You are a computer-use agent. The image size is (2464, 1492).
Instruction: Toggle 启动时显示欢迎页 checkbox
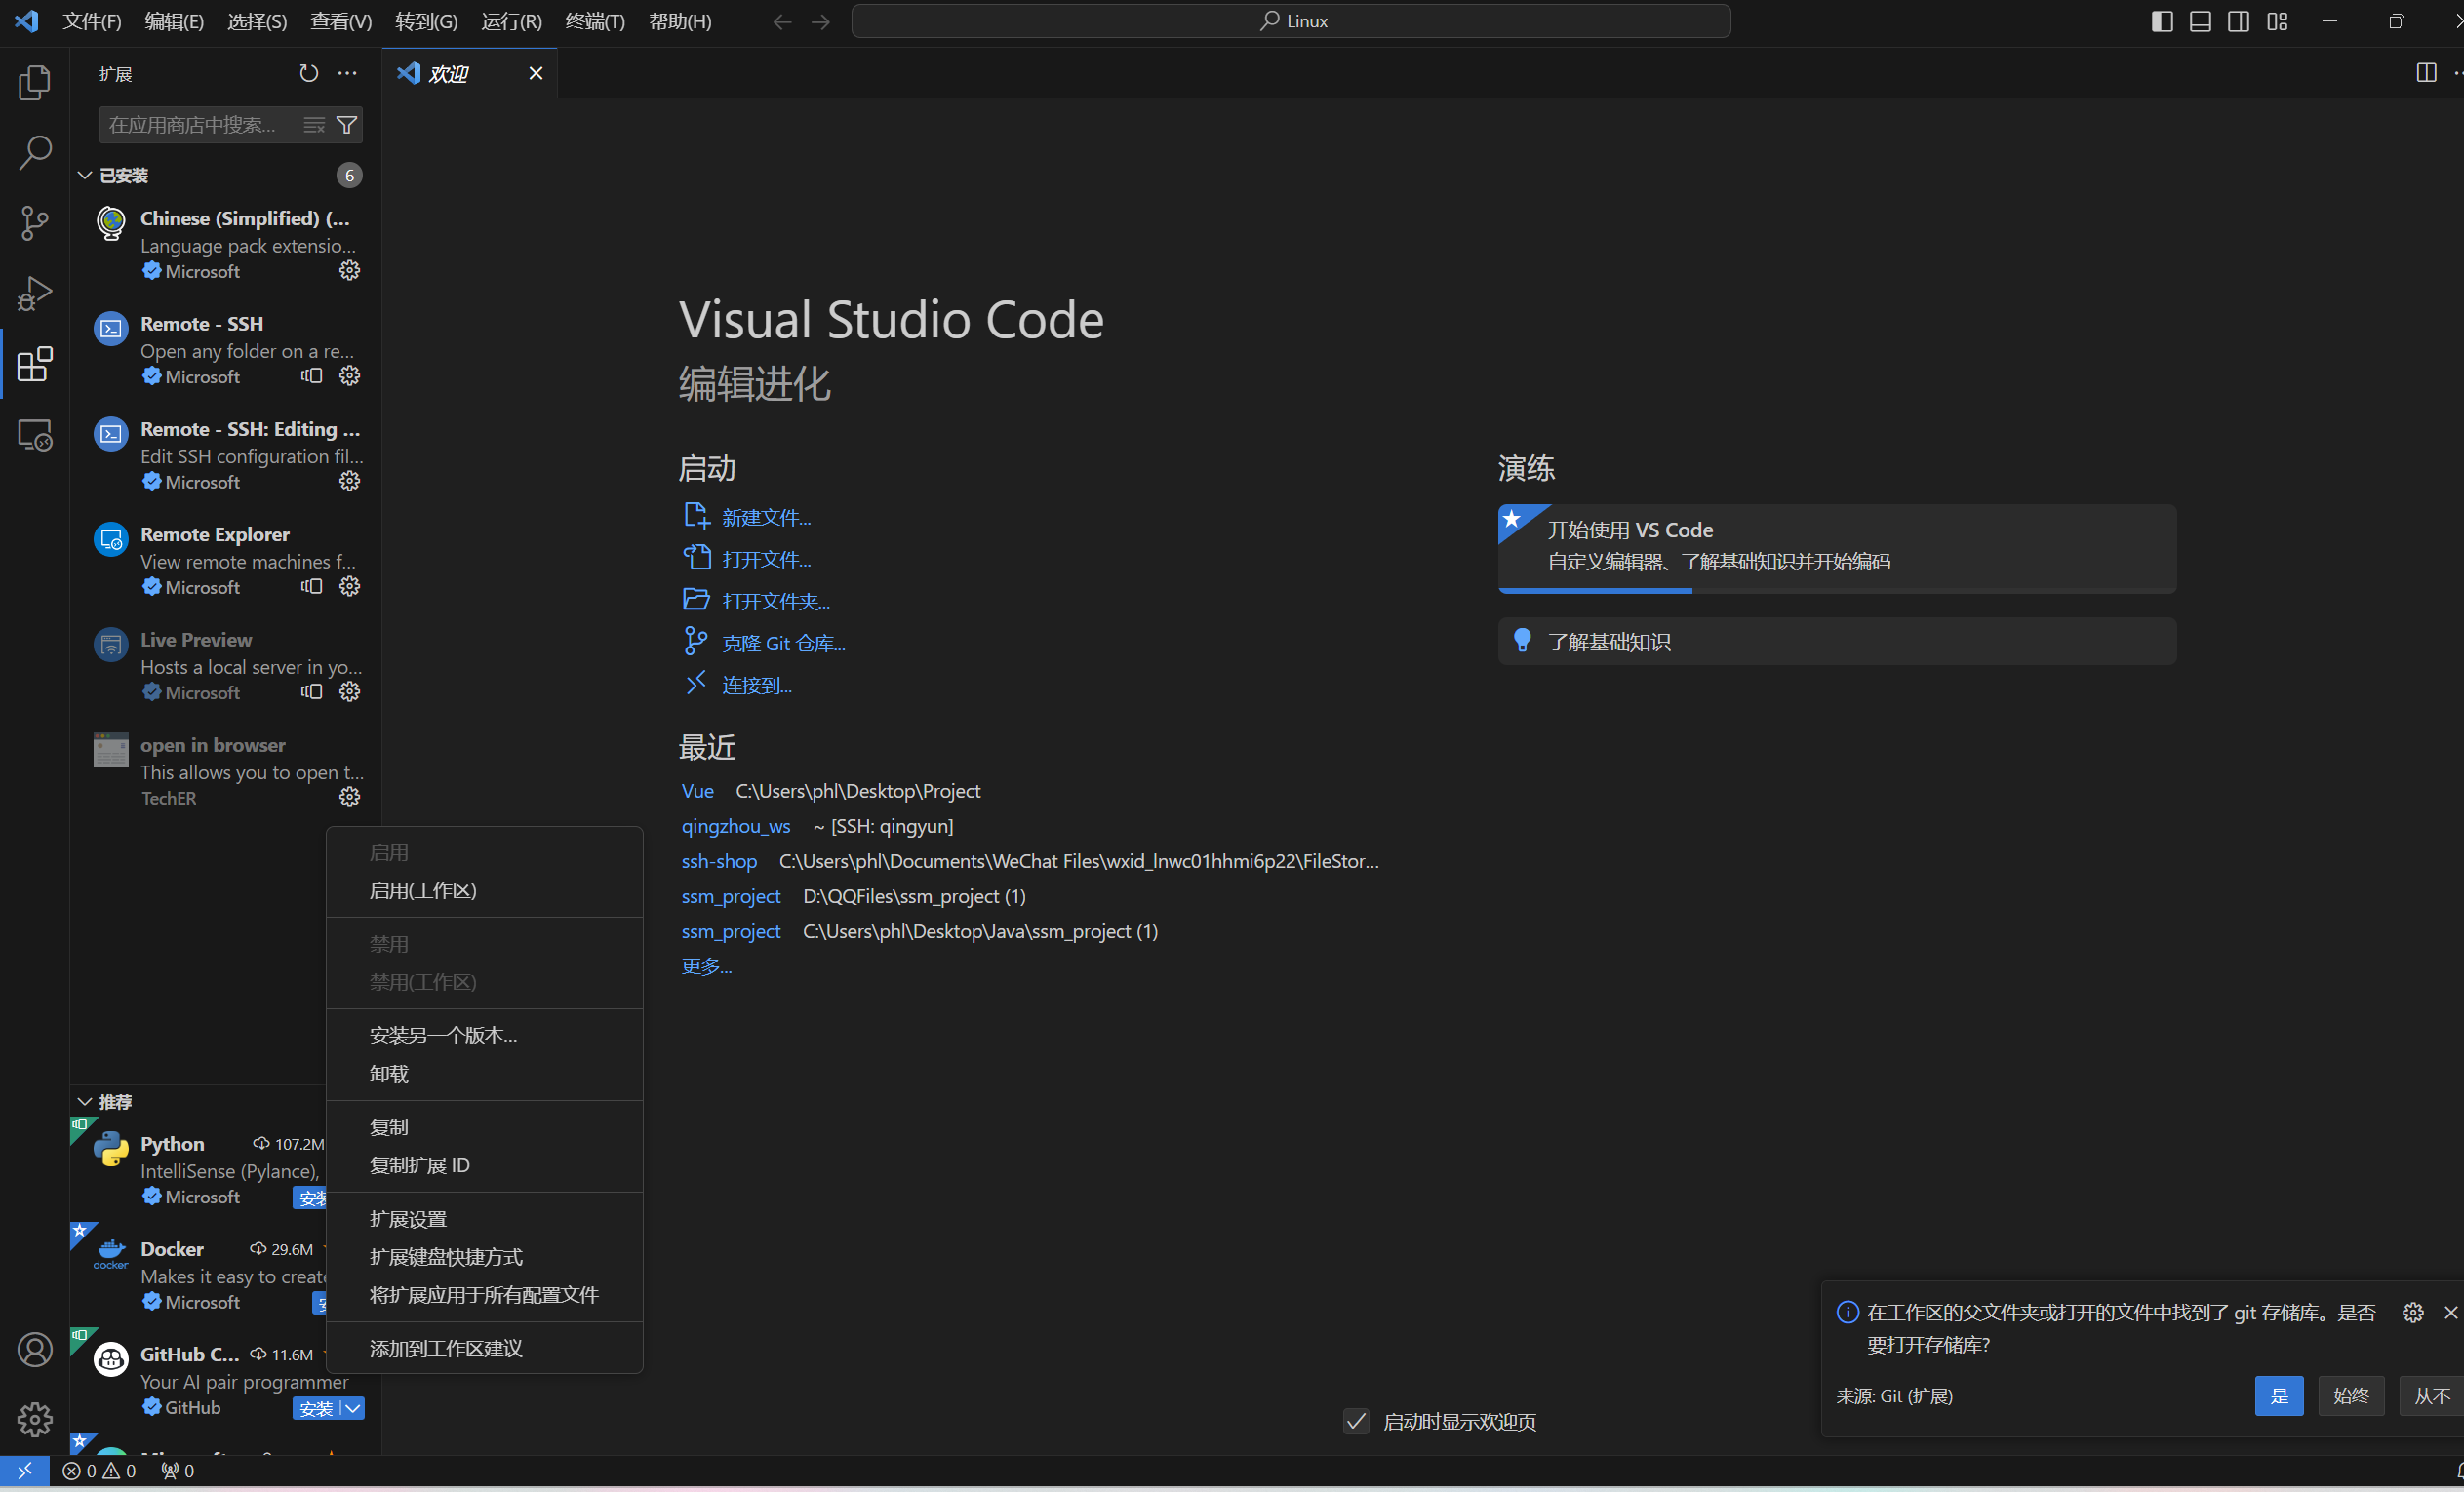[x=1356, y=1421]
